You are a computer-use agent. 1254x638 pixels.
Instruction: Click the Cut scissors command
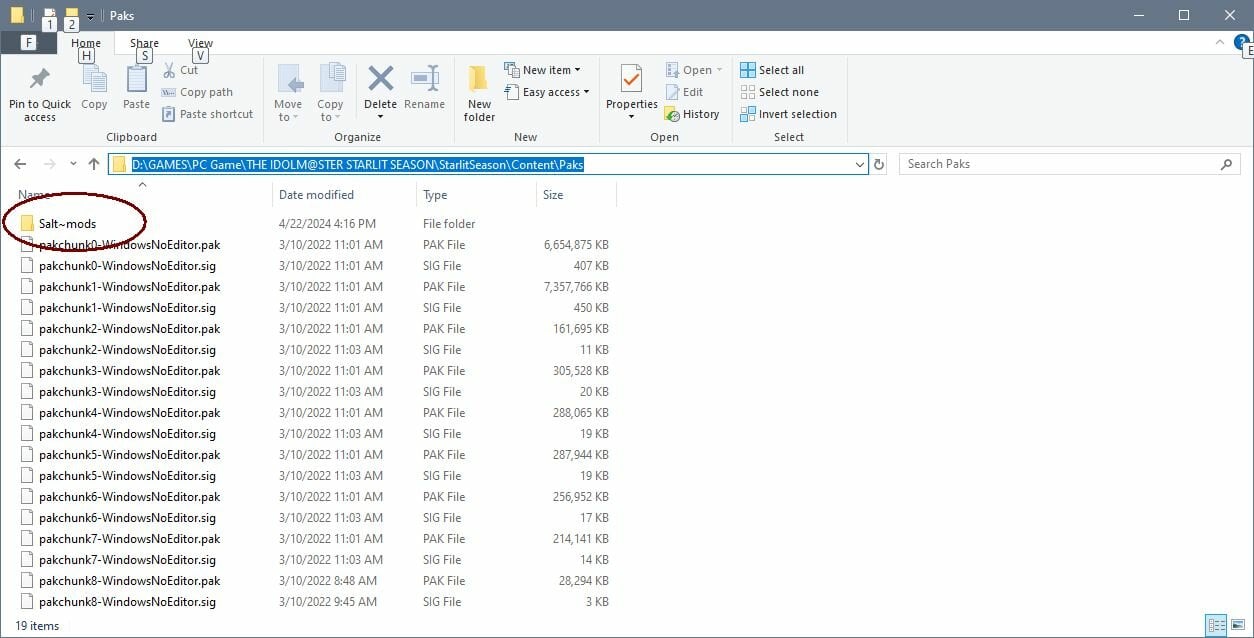(181, 70)
